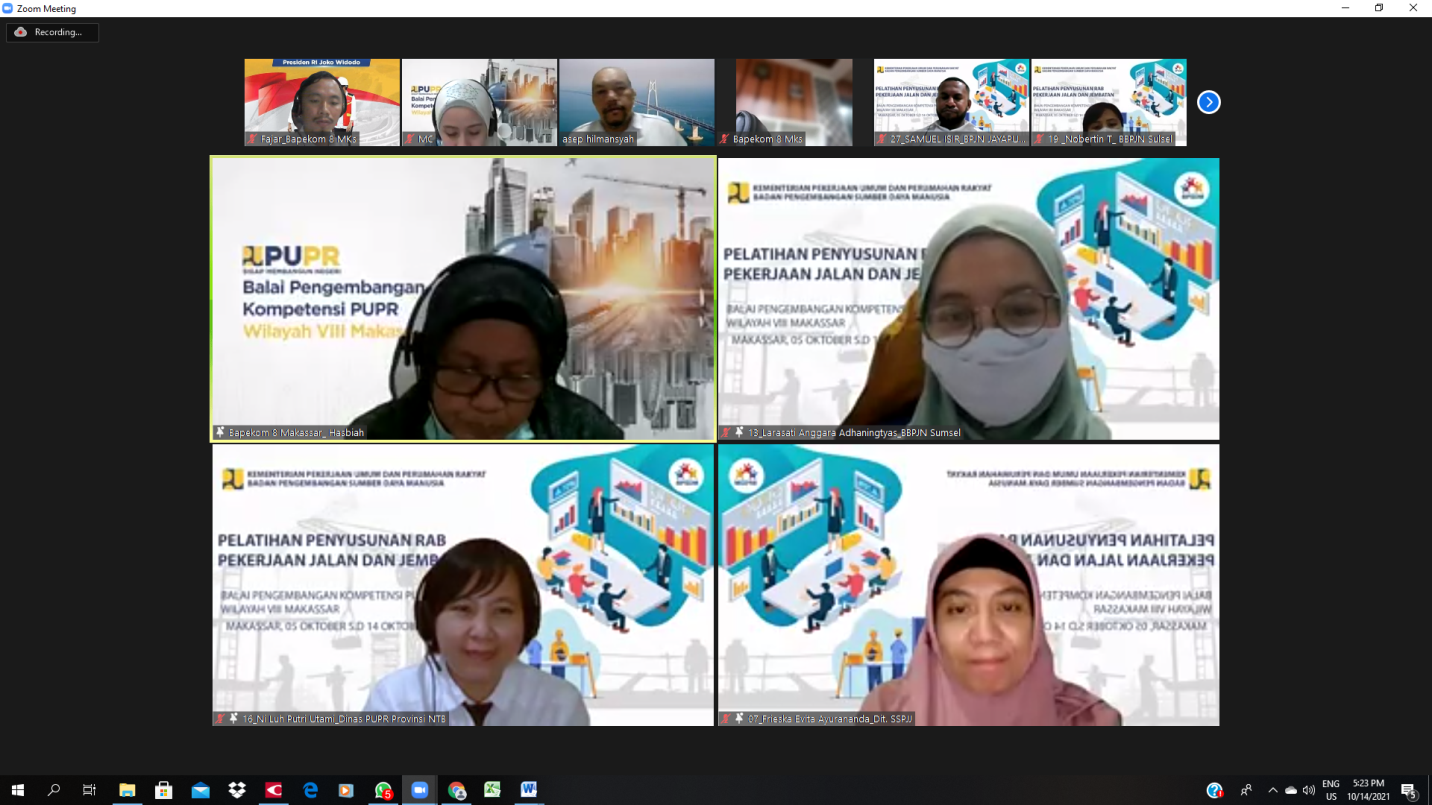Select asep hilmansyah video thumbnail
Screen dimensions: 1432x805
point(637,102)
